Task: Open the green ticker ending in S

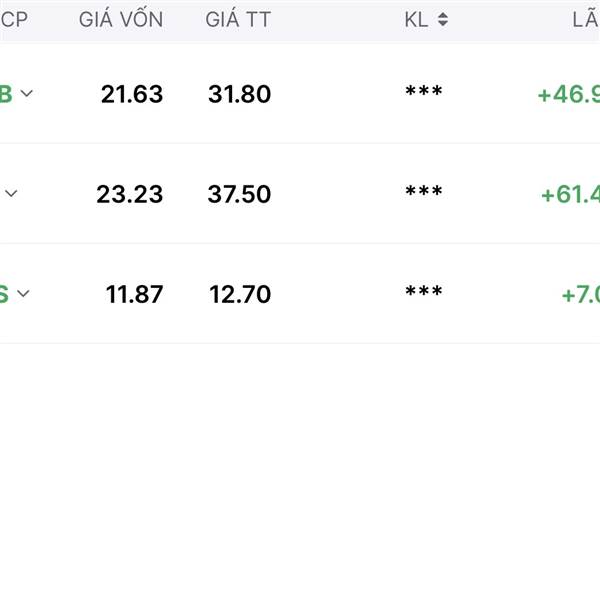Action: click(x=4, y=294)
